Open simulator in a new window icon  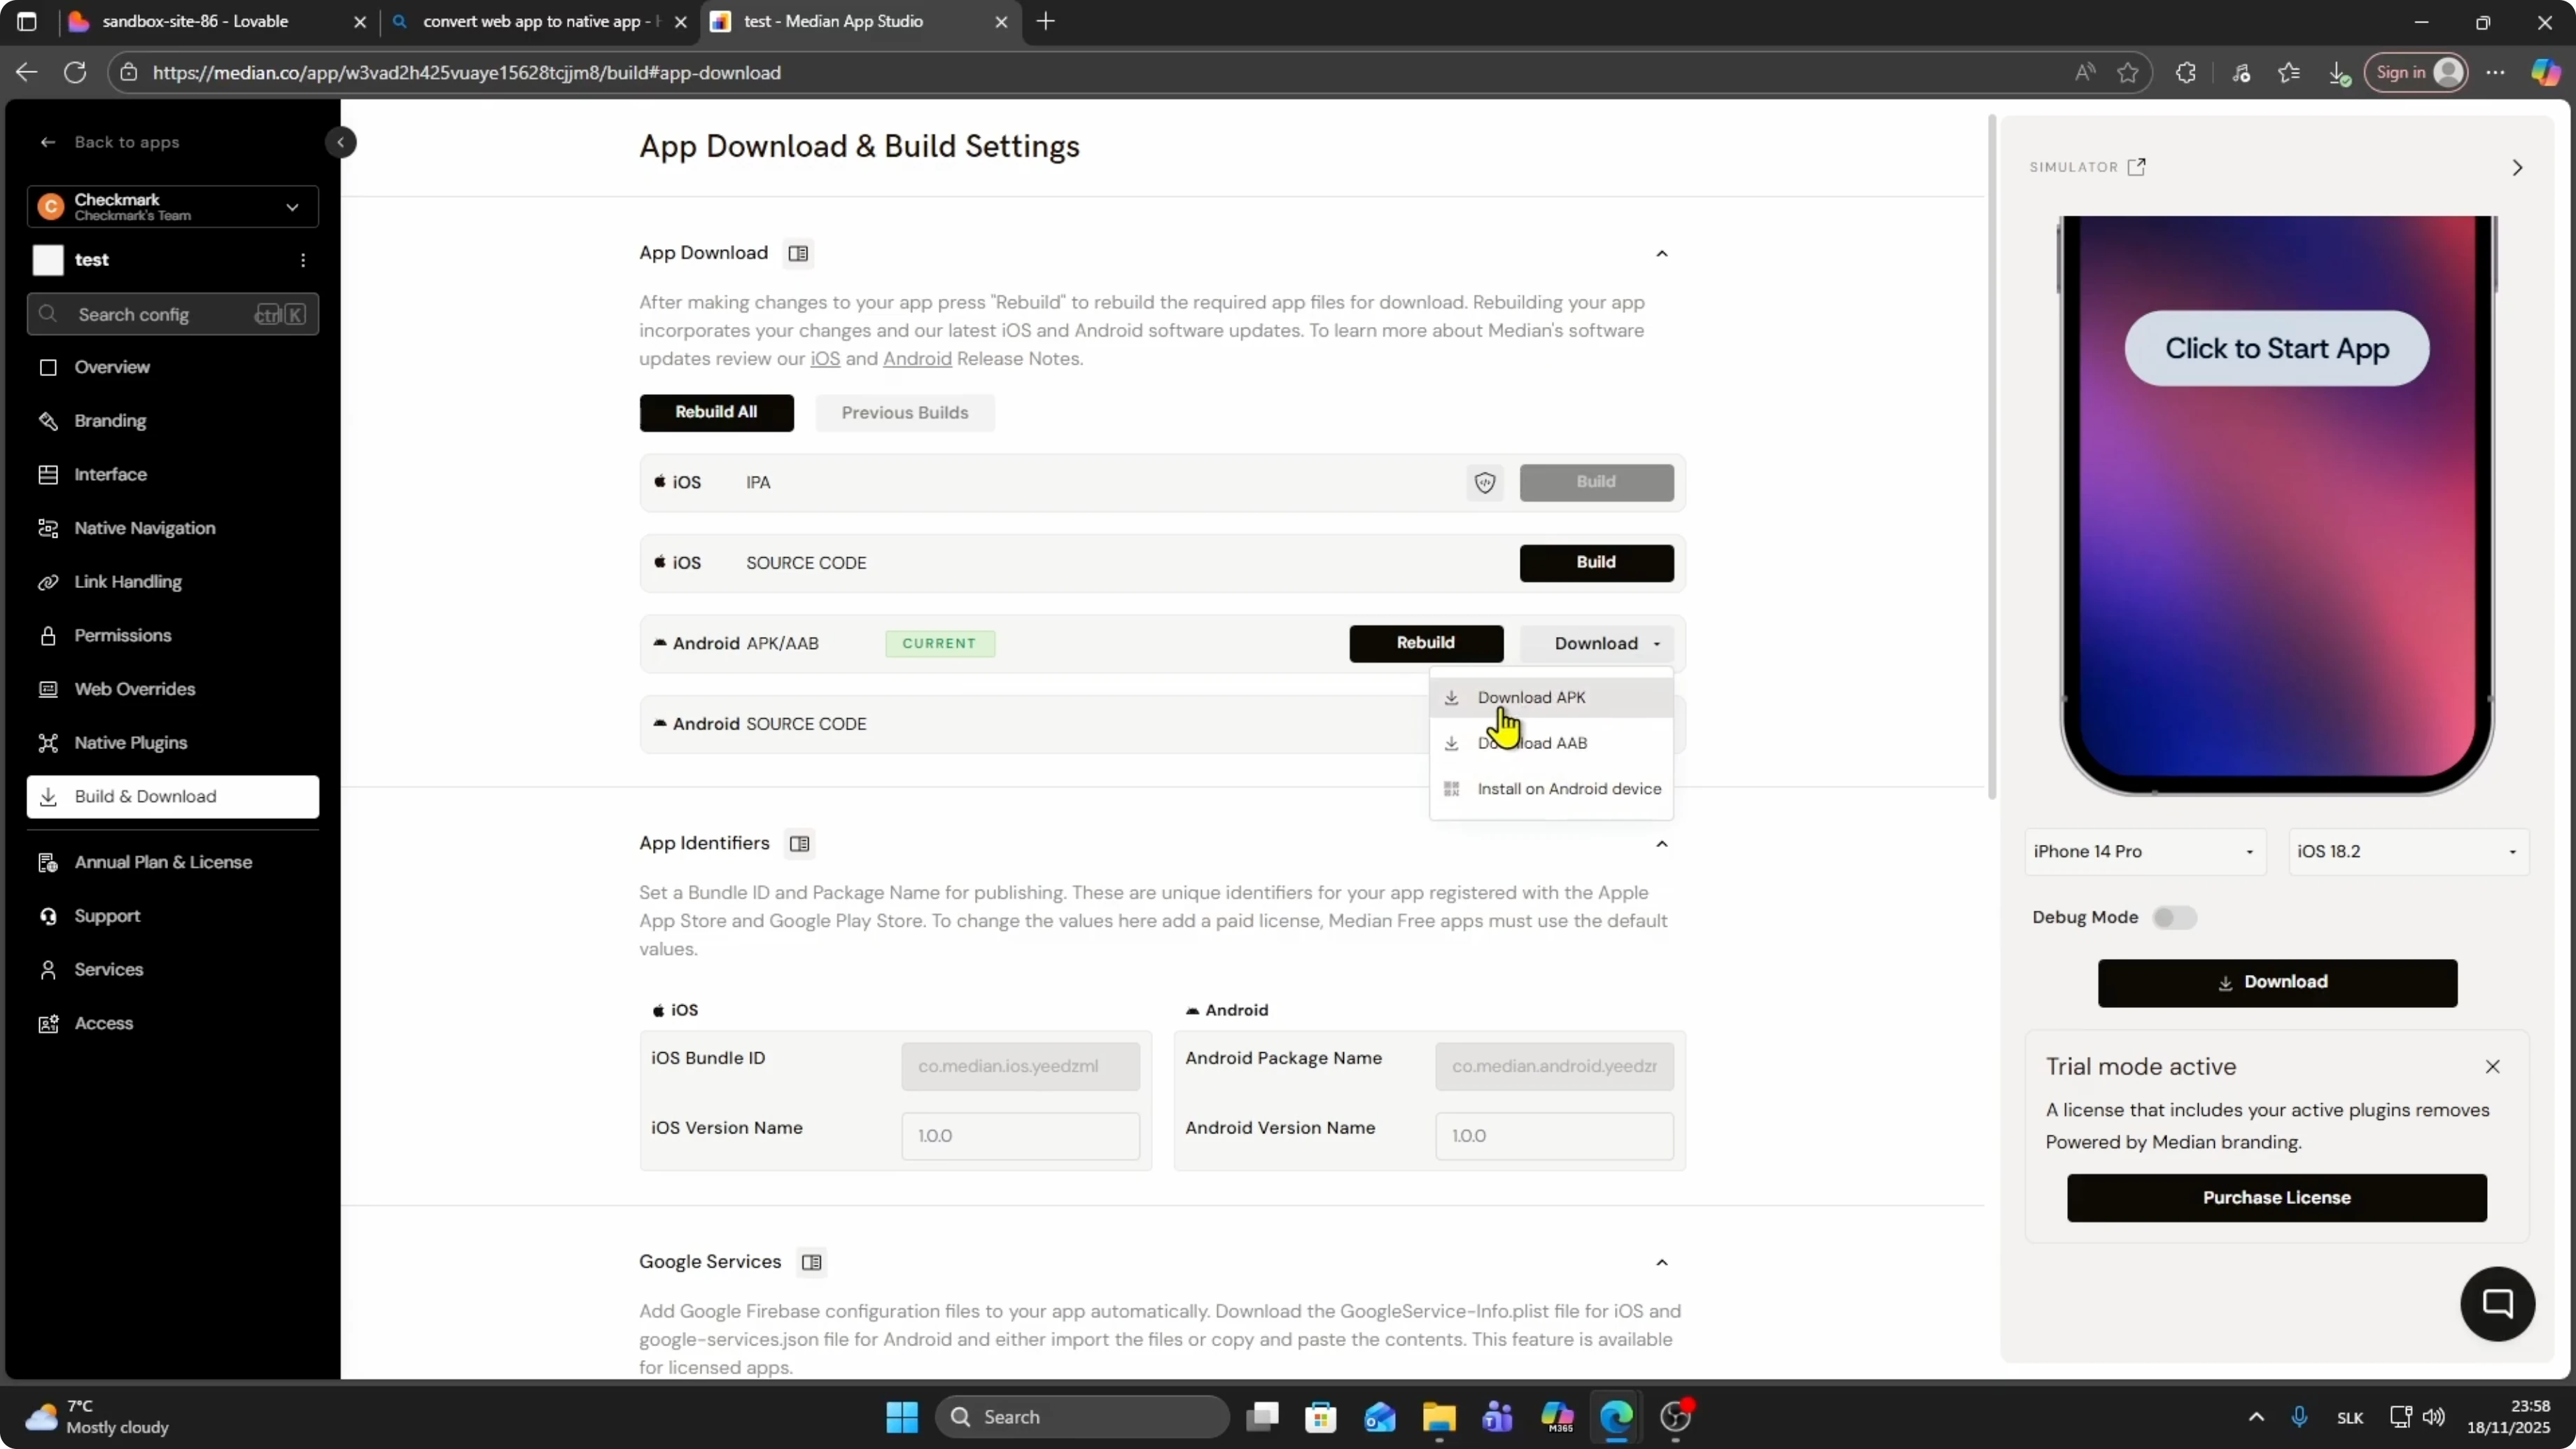pos(2137,167)
